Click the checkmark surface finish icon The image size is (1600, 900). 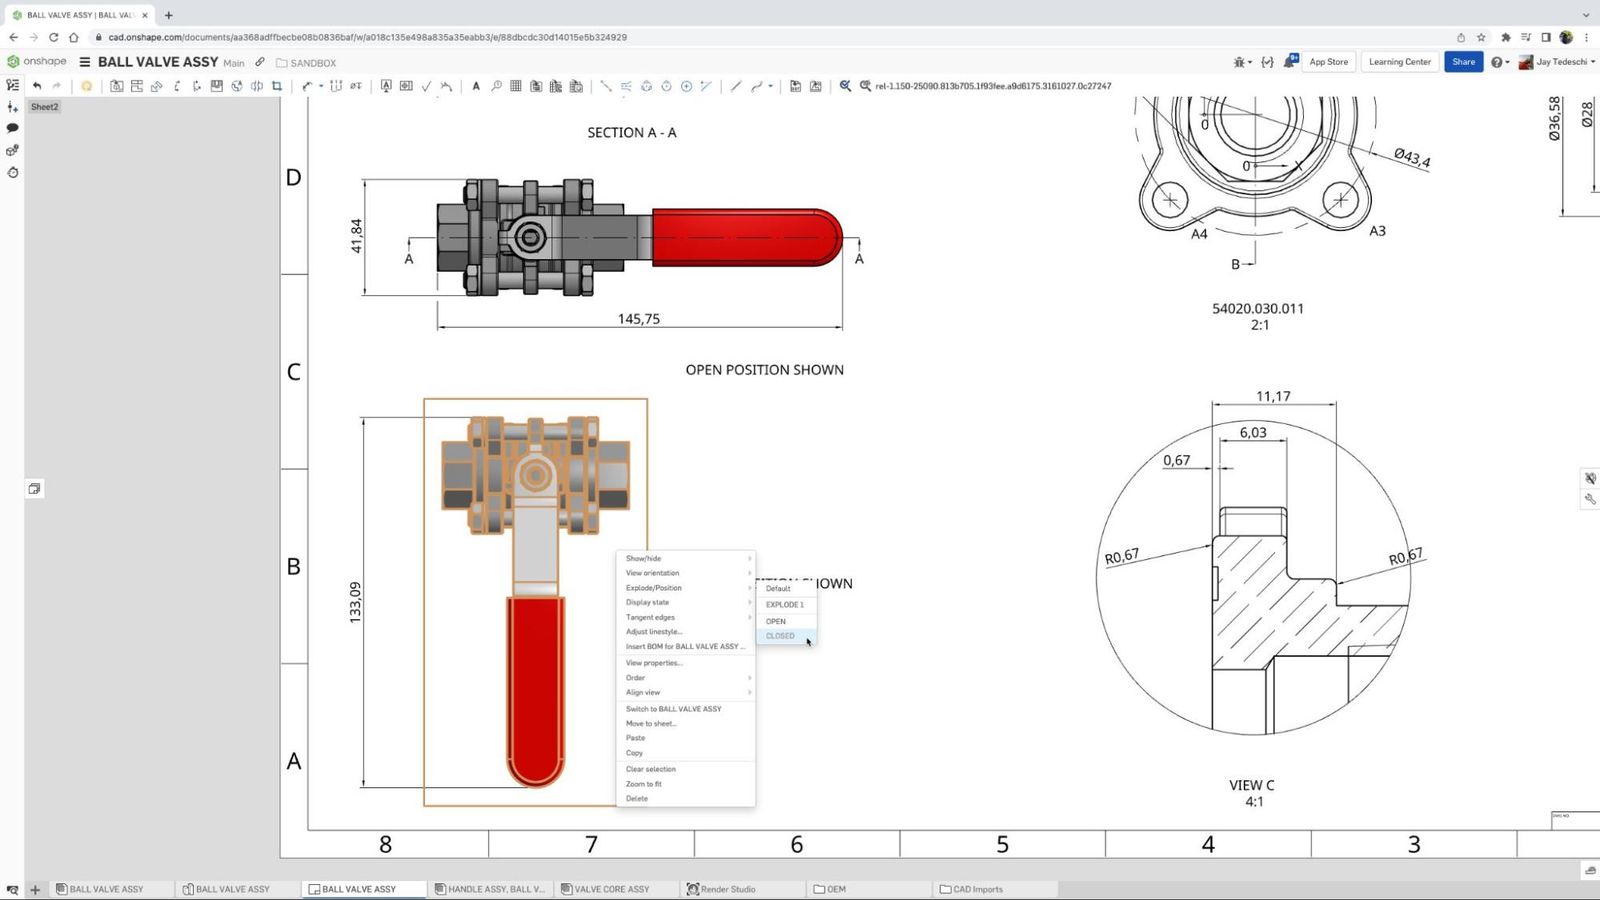tap(426, 86)
